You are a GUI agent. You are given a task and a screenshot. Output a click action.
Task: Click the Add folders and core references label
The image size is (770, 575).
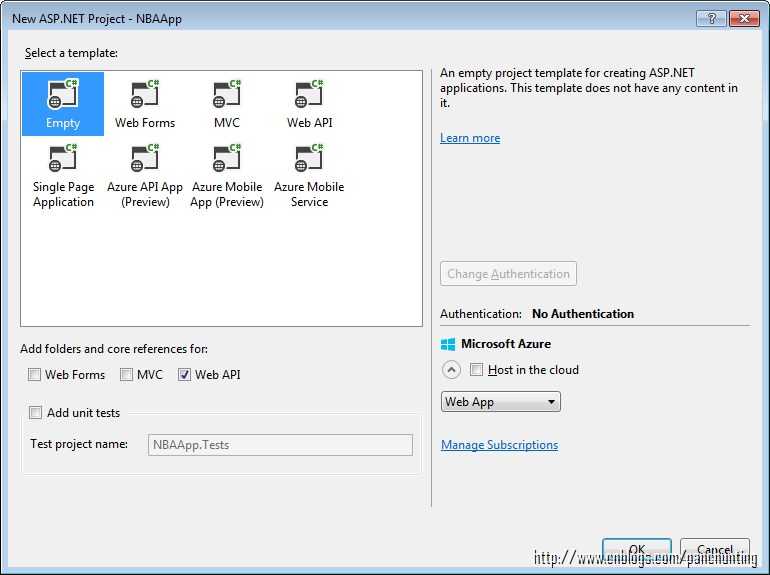114,349
